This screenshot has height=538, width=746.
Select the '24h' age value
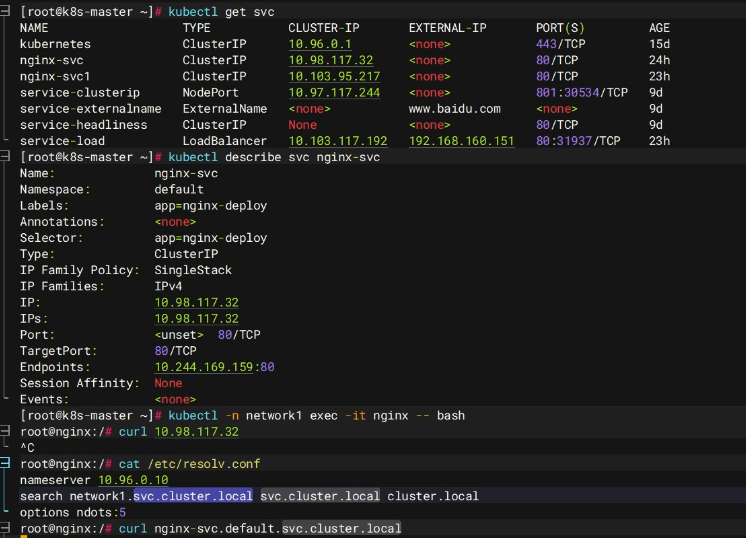[x=659, y=60]
